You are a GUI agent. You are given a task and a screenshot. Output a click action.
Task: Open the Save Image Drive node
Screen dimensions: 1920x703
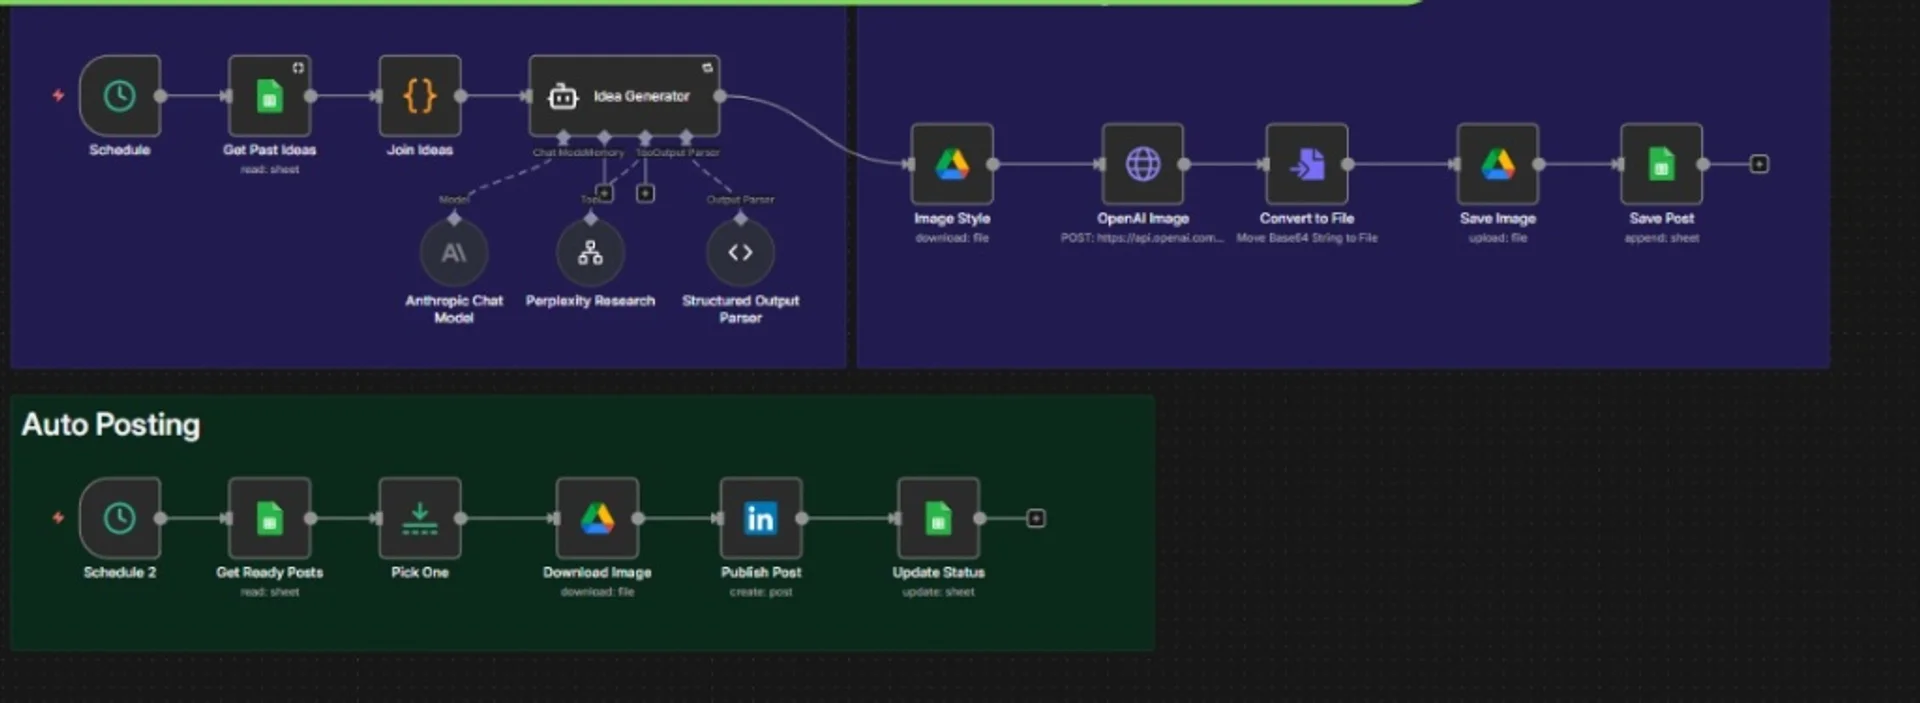pyautogui.click(x=1498, y=164)
